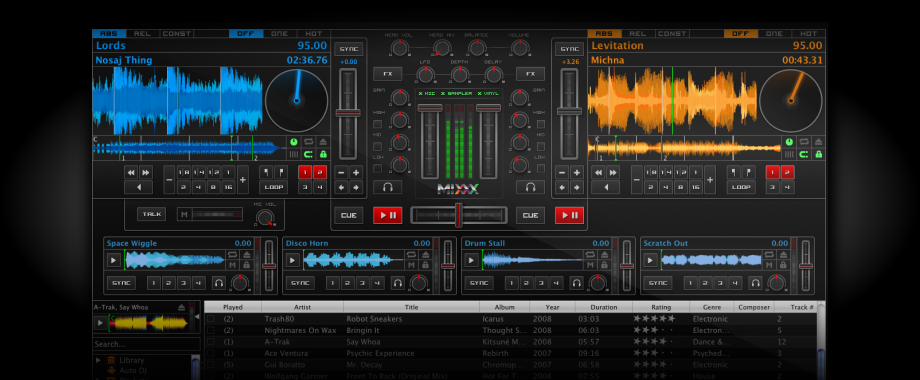Click right deck fast forward icon
This screenshot has height=380, width=920.
[x=613, y=172]
